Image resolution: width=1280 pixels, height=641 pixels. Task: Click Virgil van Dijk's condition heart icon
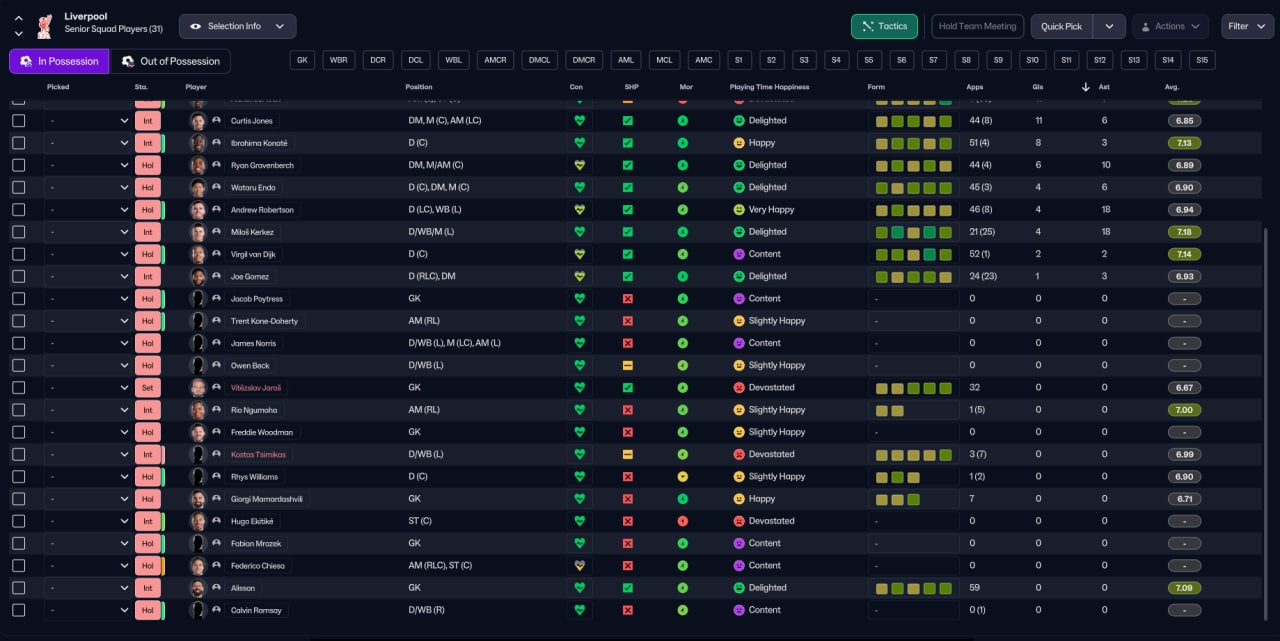[579, 254]
